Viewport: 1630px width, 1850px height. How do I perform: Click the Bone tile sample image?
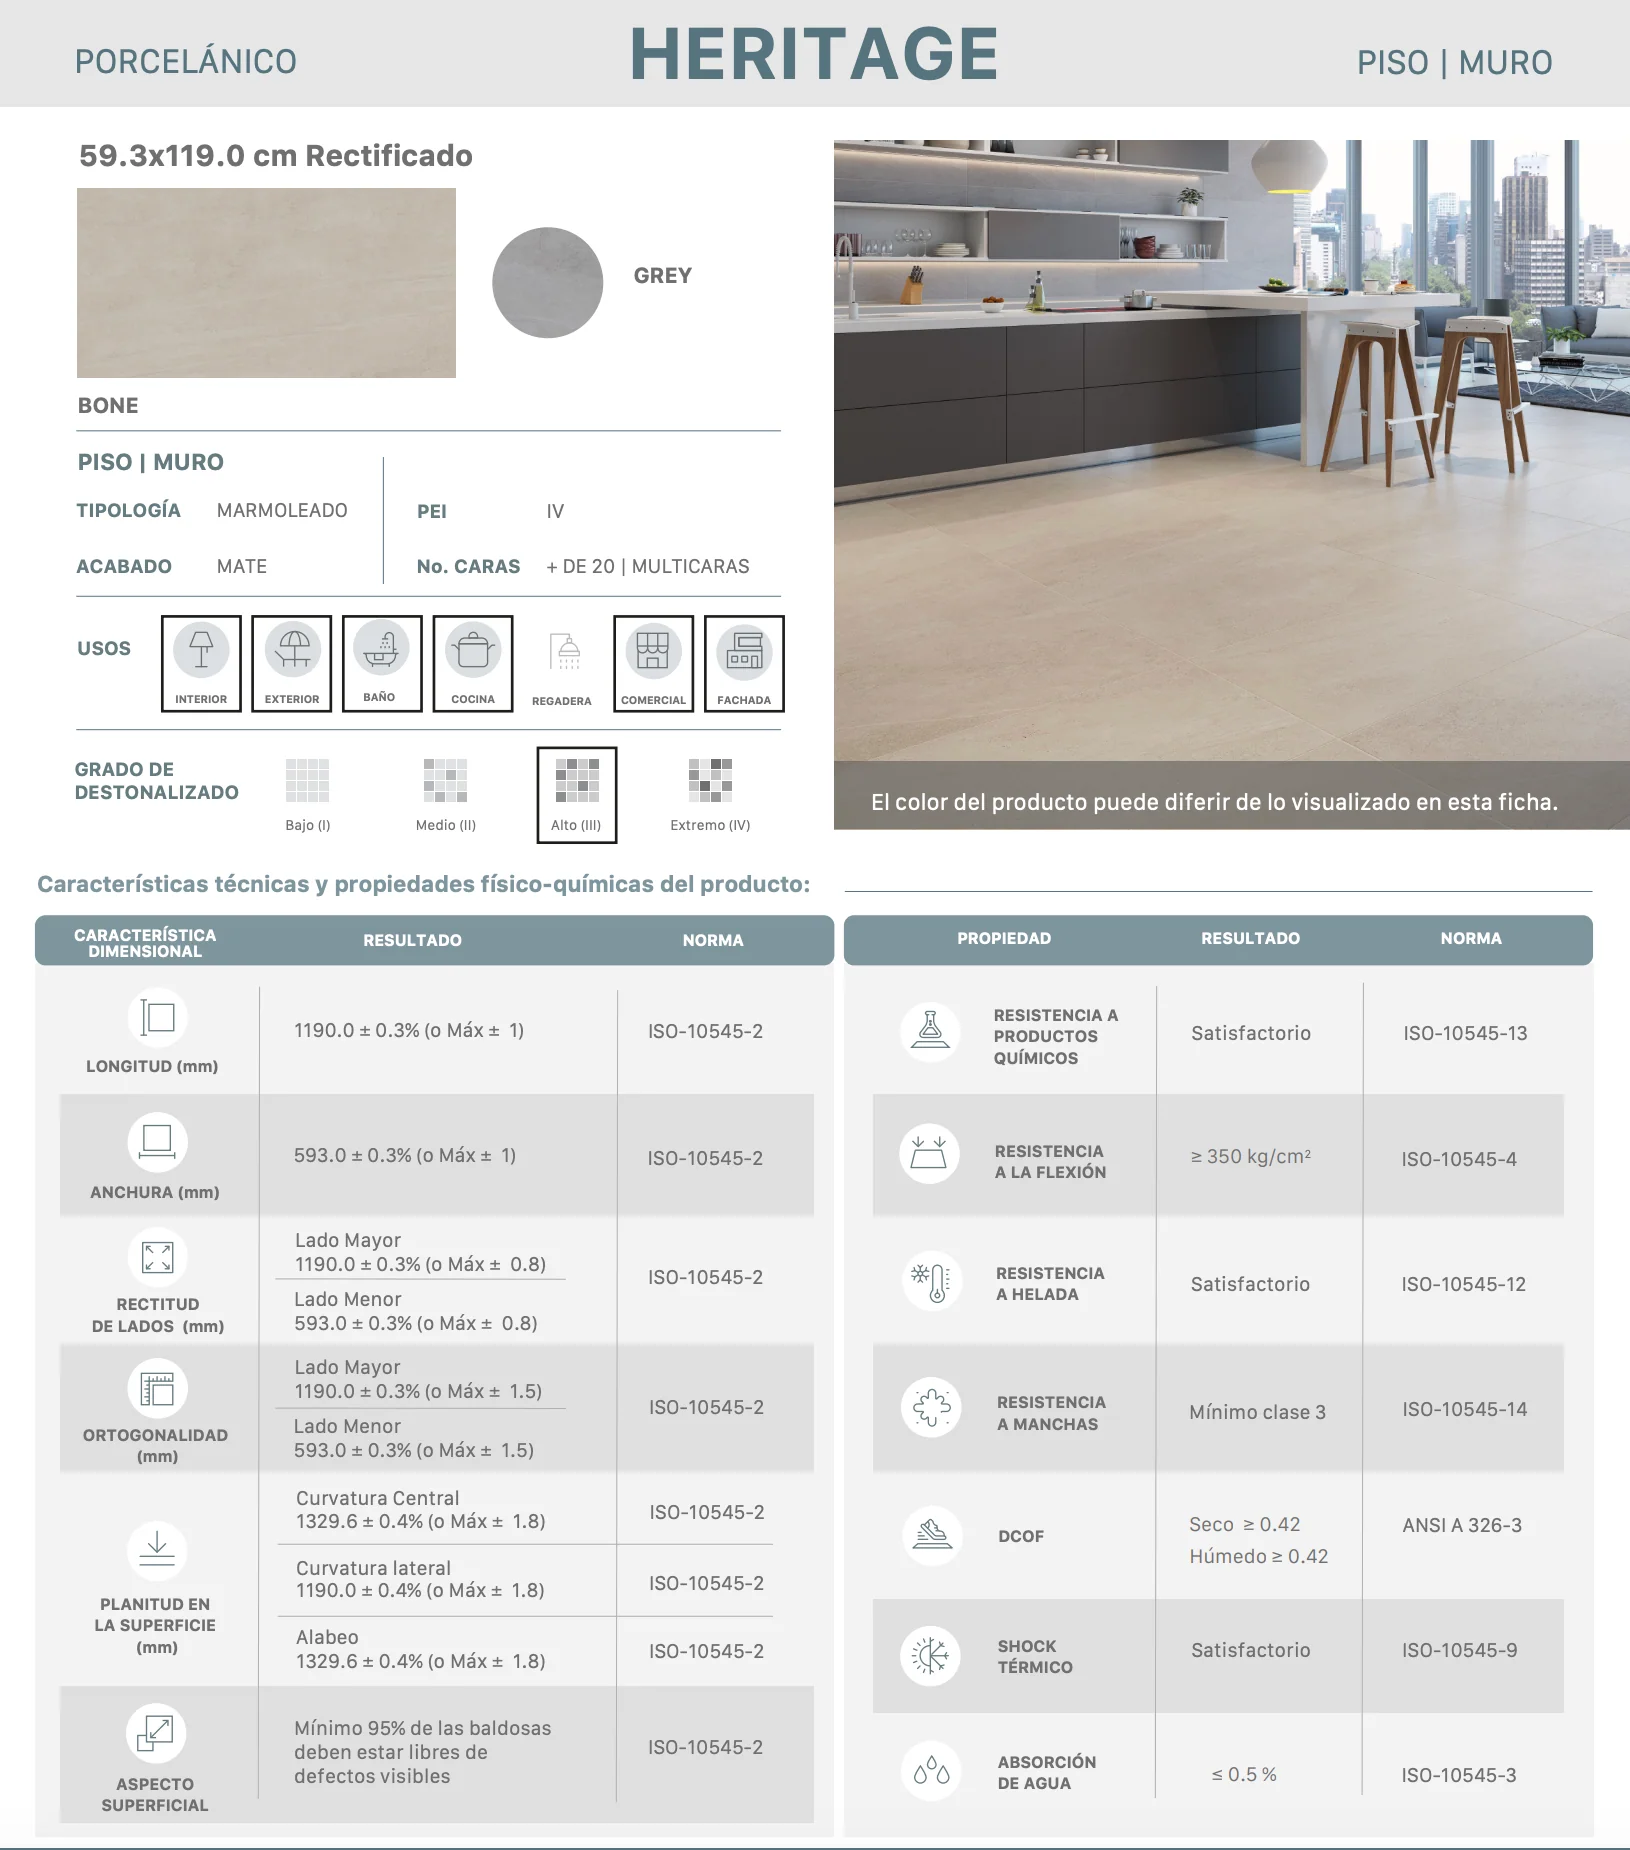(x=266, y=283)
